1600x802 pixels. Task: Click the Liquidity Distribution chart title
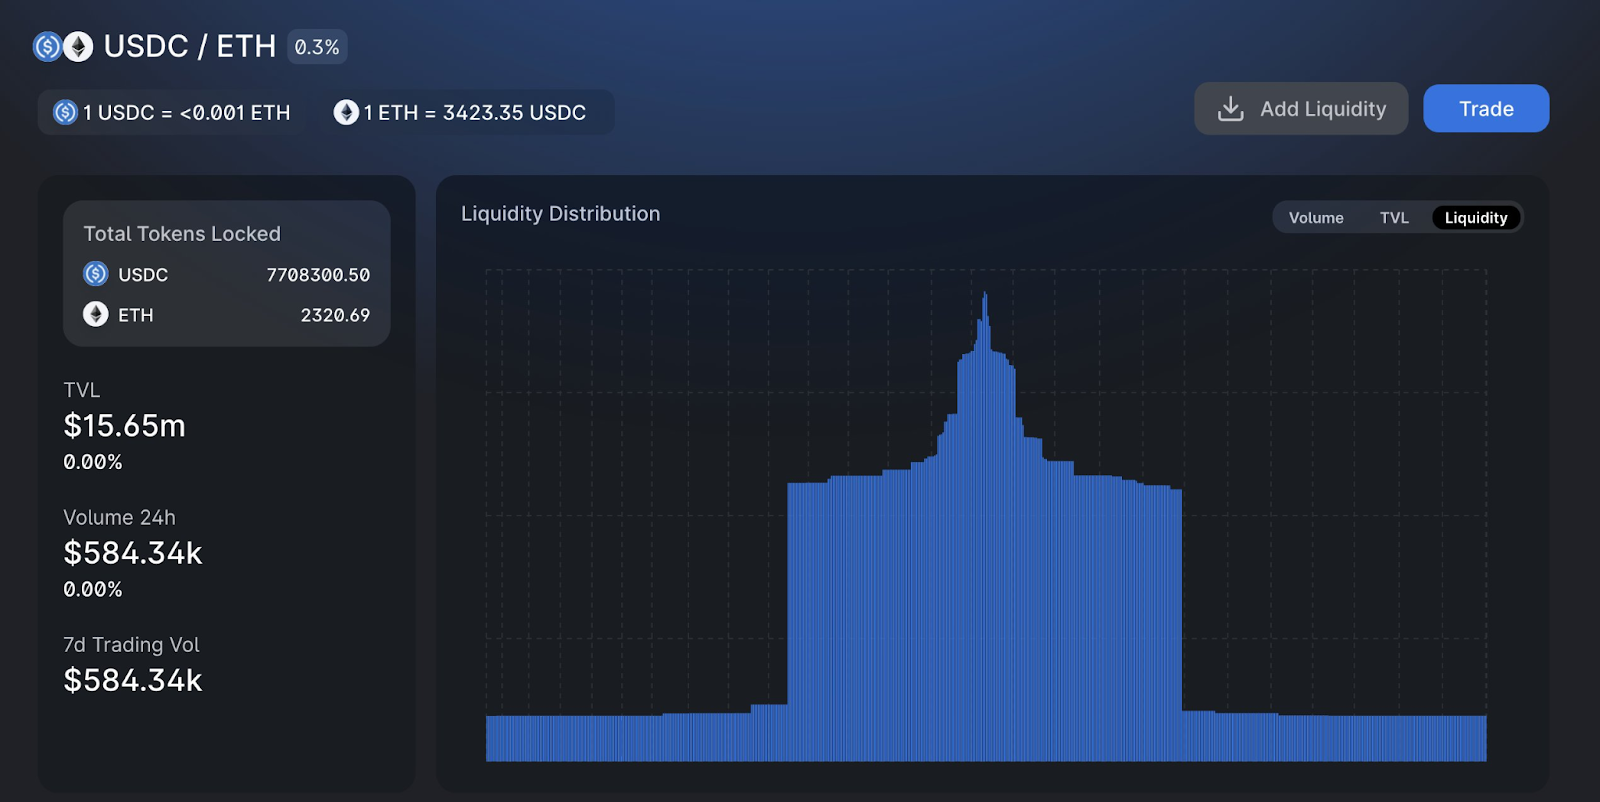(561, 214)
